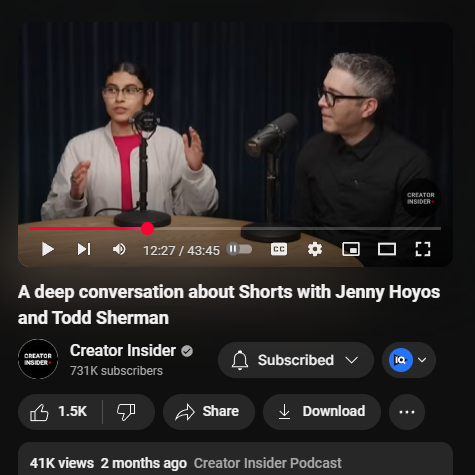Open the Creator Insider channel avatar
The height and width of the screenshot is (475, 475).
pos(38,359)
